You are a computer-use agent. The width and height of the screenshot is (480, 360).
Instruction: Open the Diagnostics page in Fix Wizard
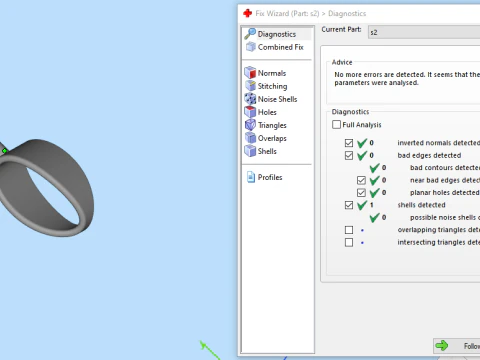click(x=277, y=34)
